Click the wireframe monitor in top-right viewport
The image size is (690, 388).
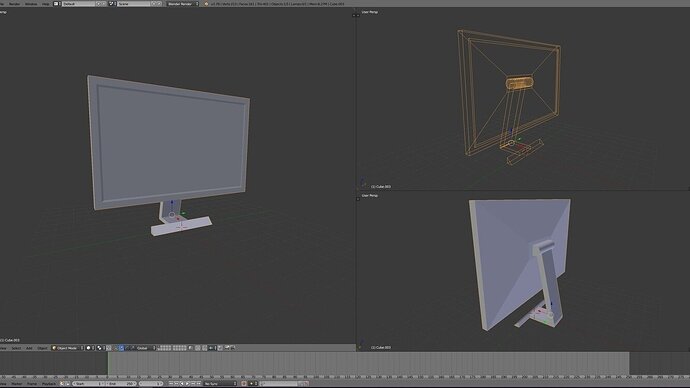(509, 92)
